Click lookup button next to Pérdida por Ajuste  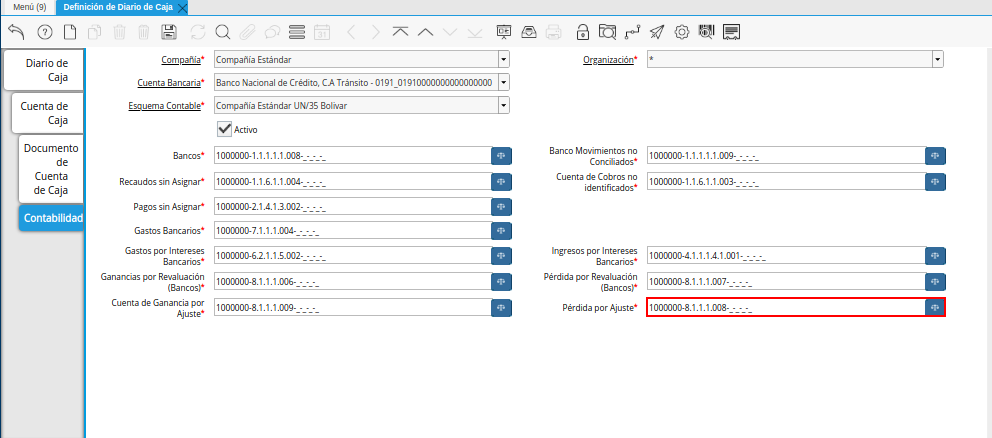point(935,307)
